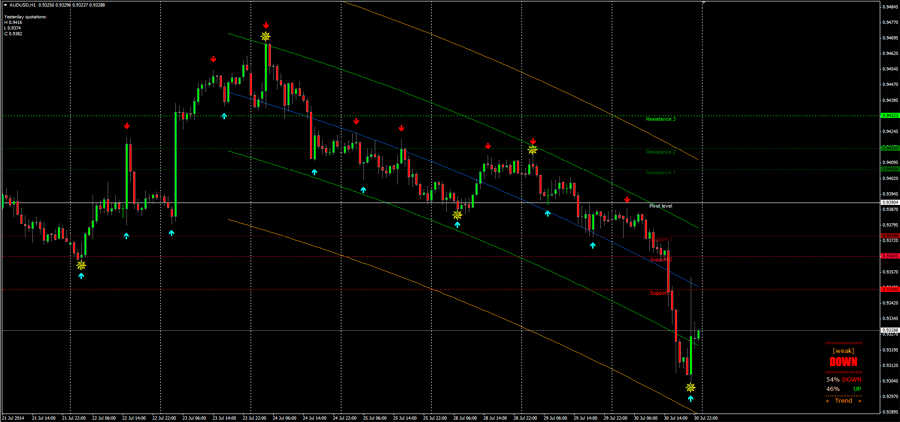Click the current price tag on the price axis
This screenshot has width=900, height=422.
click(889, 330)
